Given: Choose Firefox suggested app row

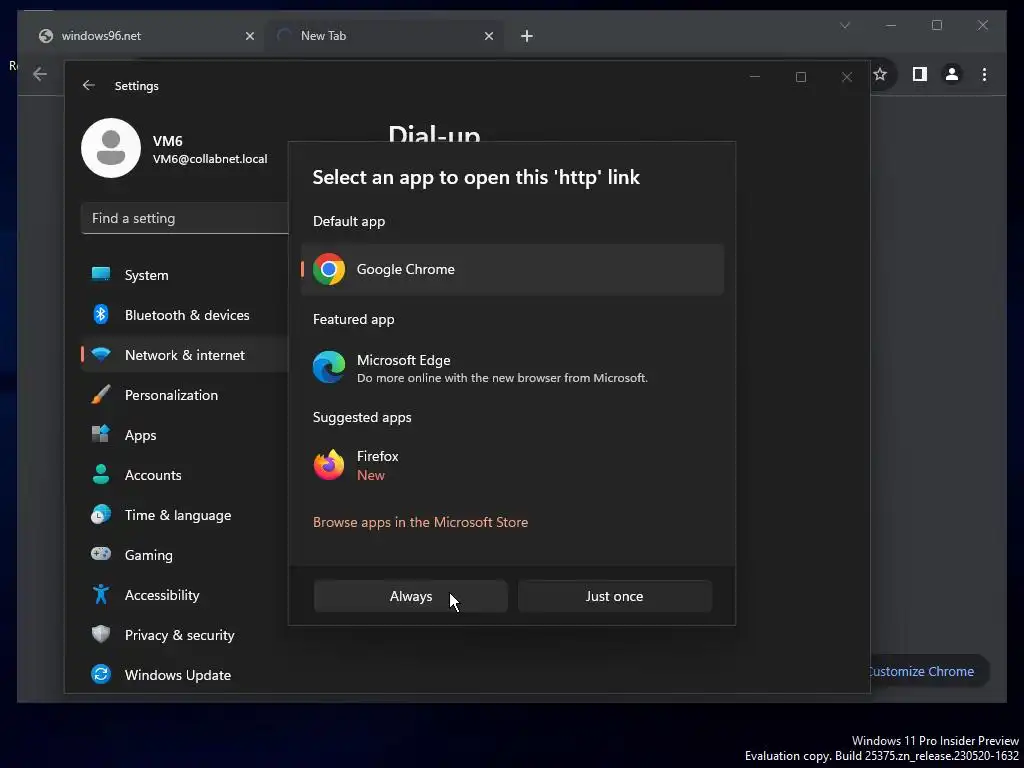Looking at the screenshot, I should [513, 465].
